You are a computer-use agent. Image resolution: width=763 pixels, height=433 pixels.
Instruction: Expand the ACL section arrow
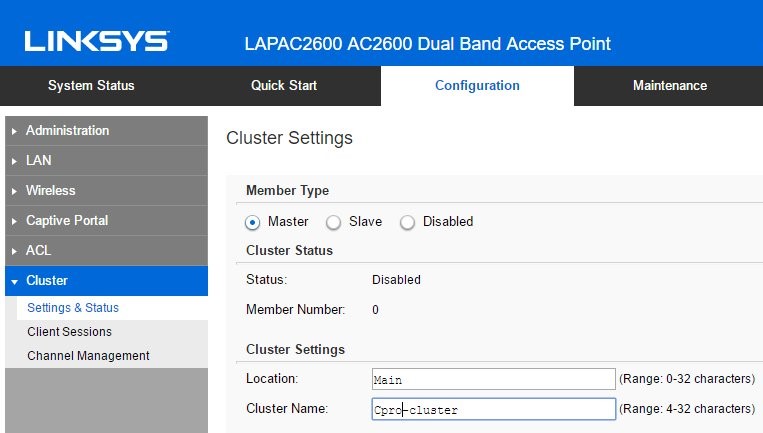(14, 251)
